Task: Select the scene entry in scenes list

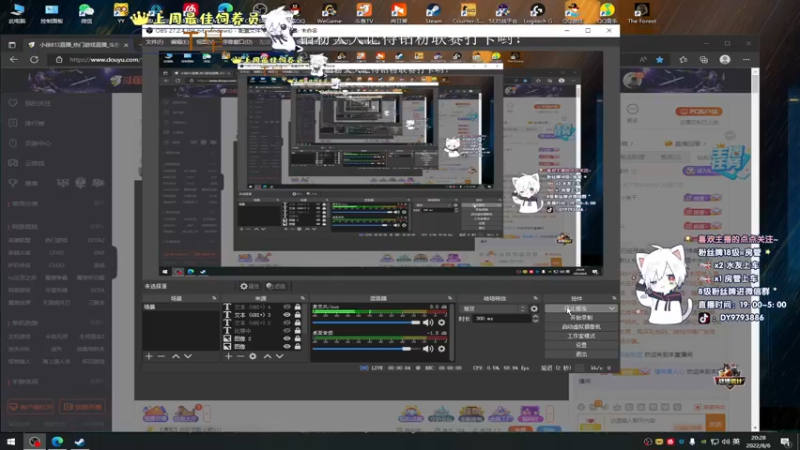Action: 181,307
